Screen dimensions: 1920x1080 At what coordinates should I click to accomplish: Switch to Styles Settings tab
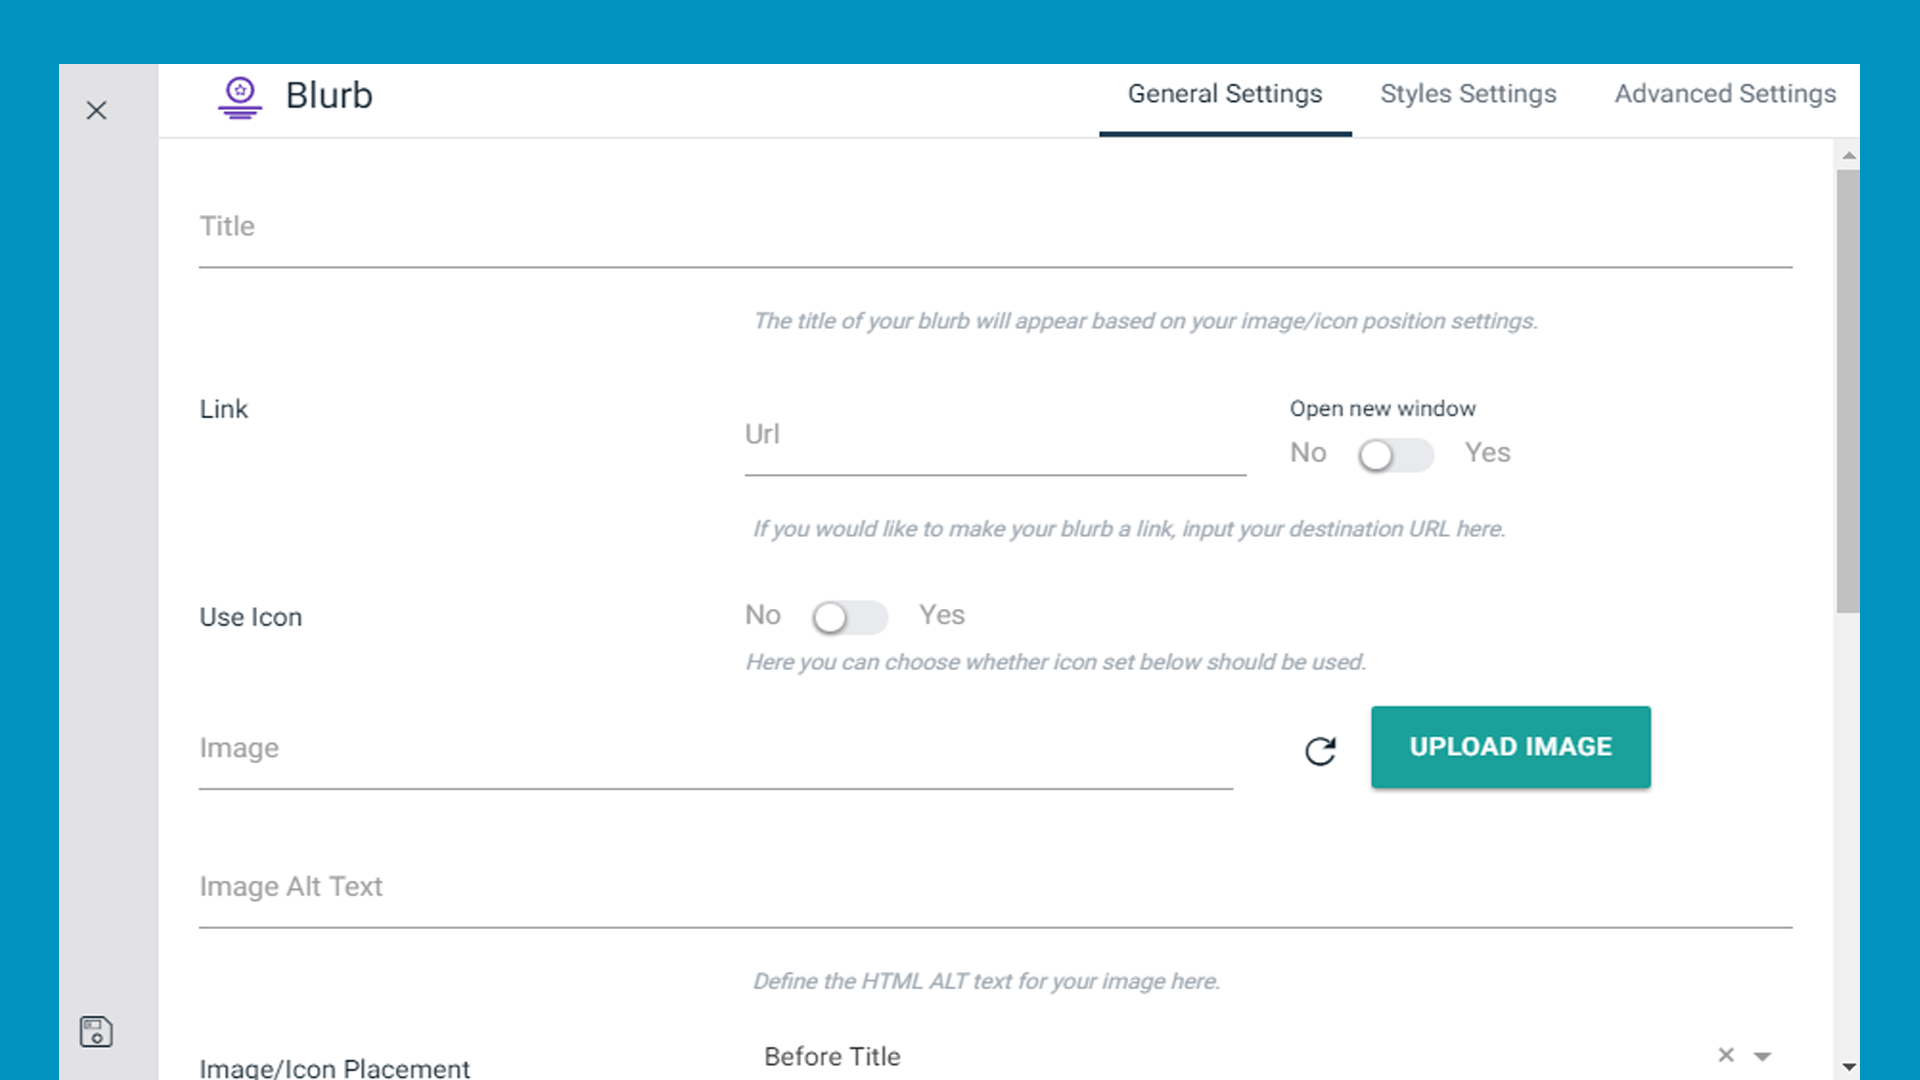[1468, 94]
